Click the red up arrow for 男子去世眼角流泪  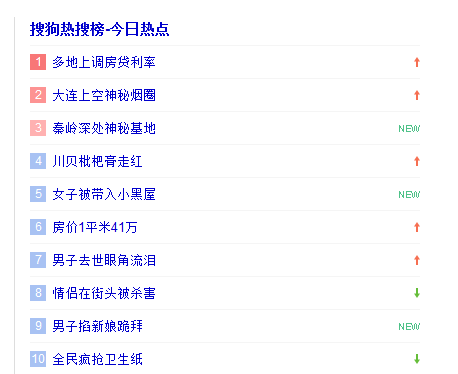coord(417,260)
